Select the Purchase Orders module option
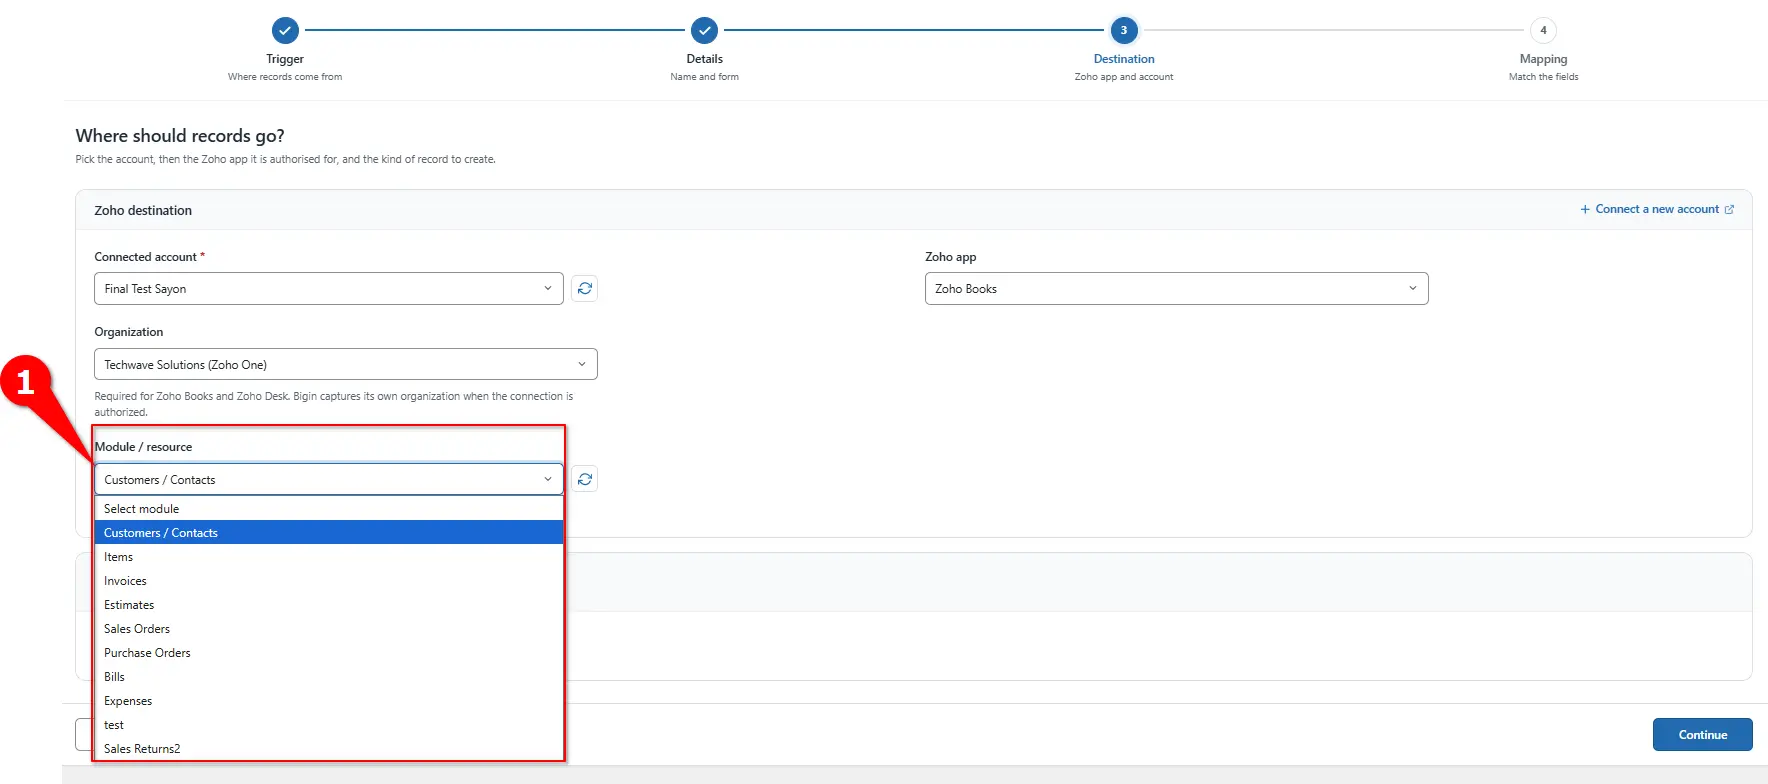Image resolution: width=1768 pixels, height=784 pixels. (329, 653)
